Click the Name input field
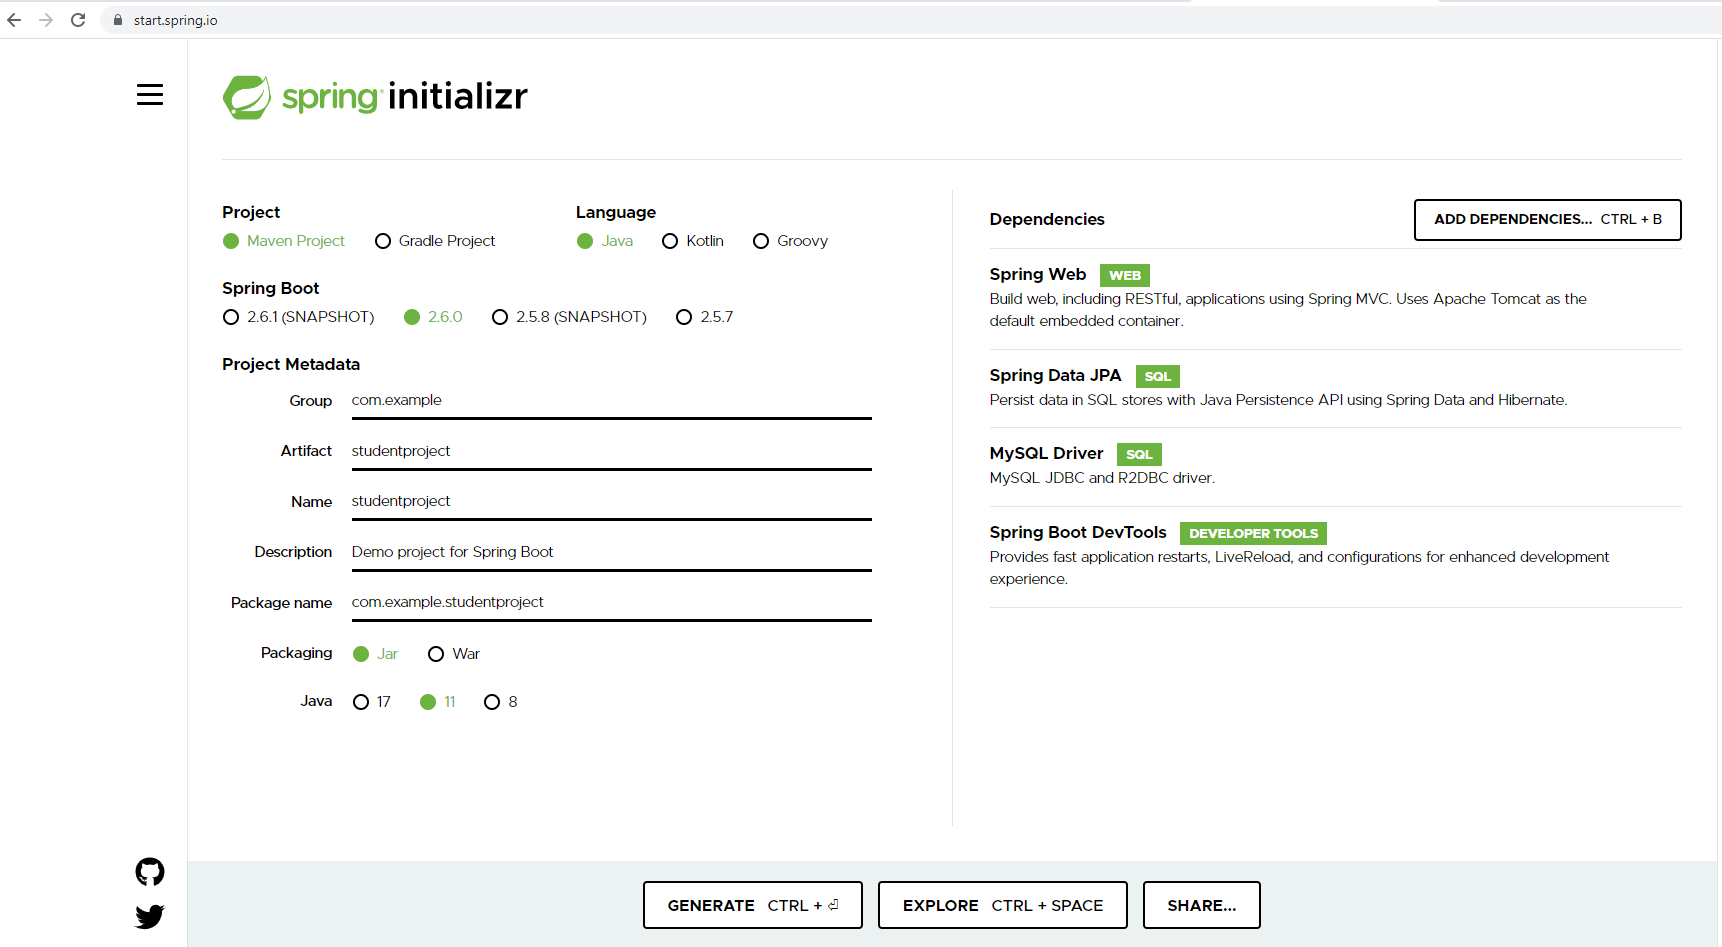The height and width of the screenshot is (947, 1722). coord(612,502)
